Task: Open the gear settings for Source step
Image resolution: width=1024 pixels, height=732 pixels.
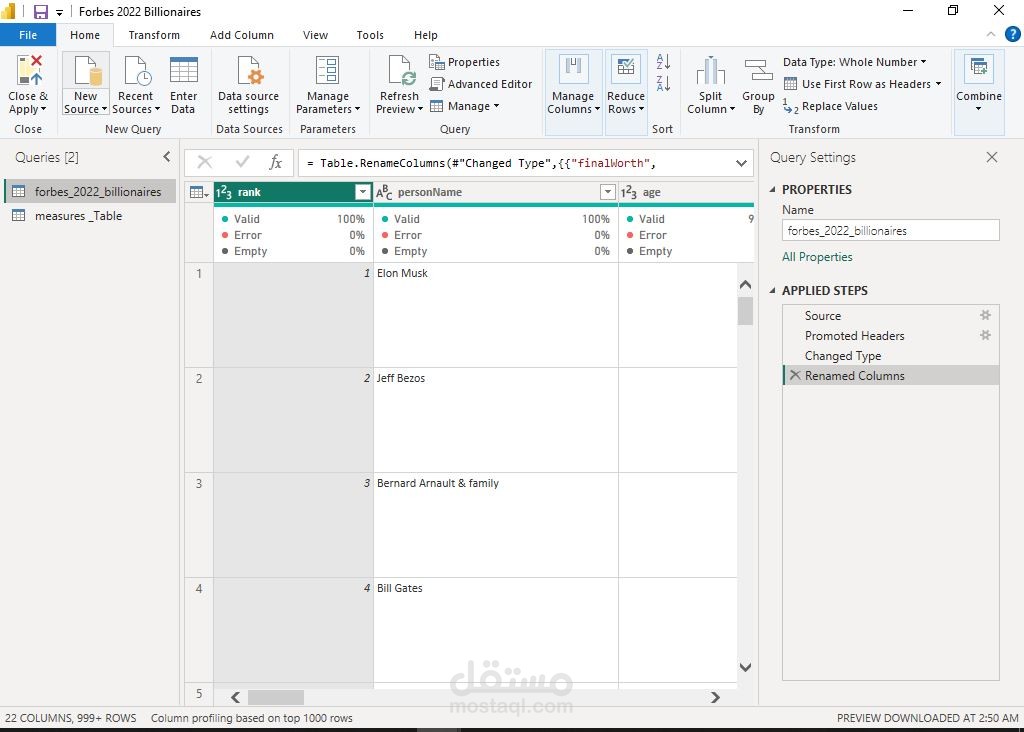Action: [x=985, y=315]
